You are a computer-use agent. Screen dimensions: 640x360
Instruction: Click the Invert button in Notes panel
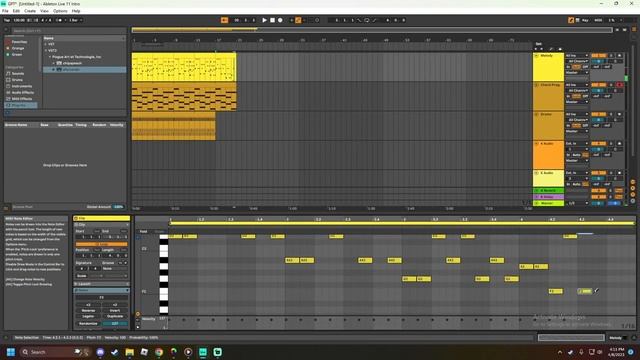[x=115, y=310]
